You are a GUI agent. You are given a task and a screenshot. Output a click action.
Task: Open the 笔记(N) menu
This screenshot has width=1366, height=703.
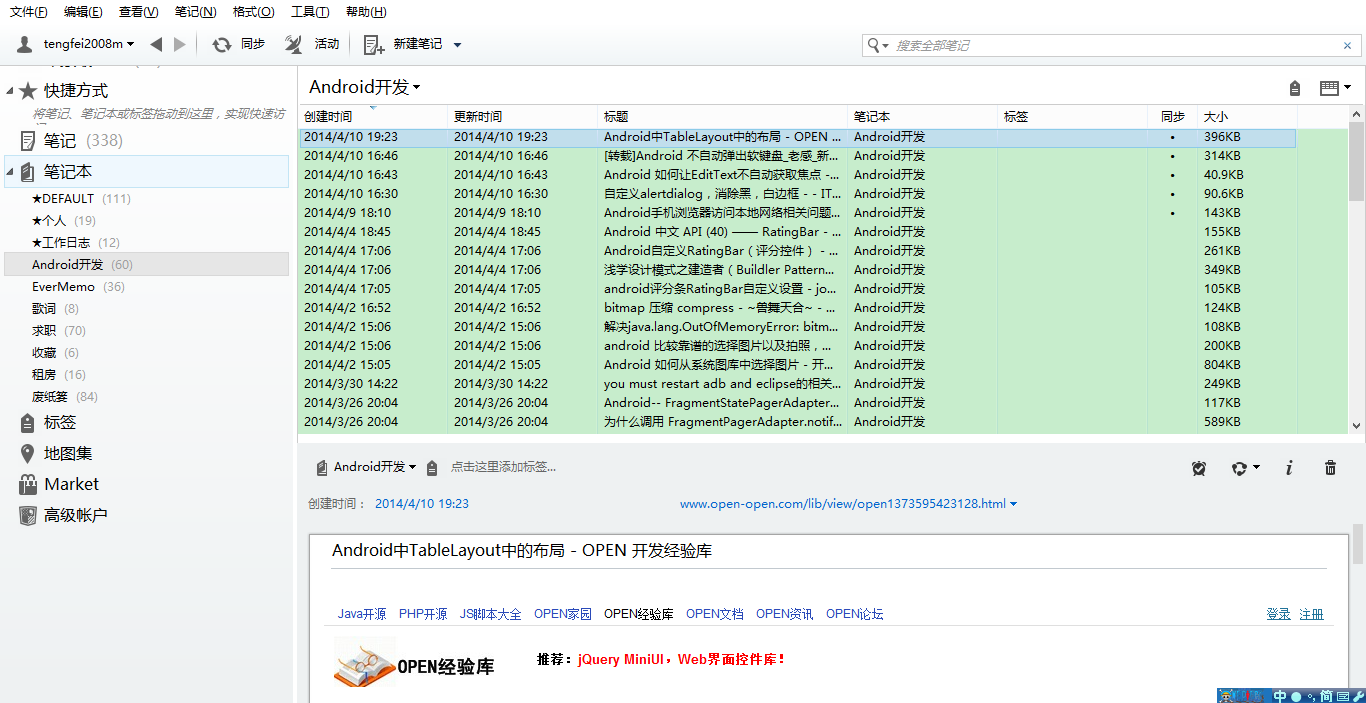195,12
